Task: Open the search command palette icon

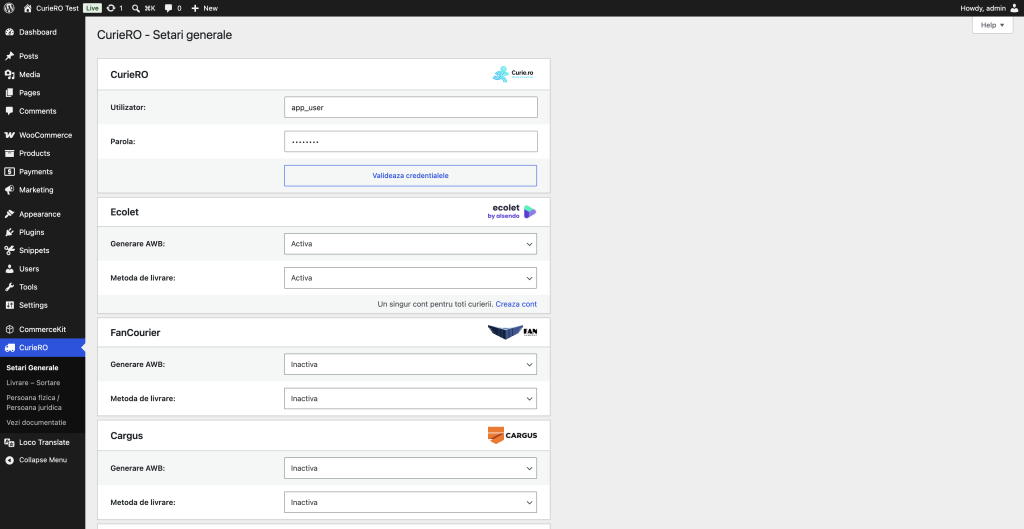Action: click(135, 8)
